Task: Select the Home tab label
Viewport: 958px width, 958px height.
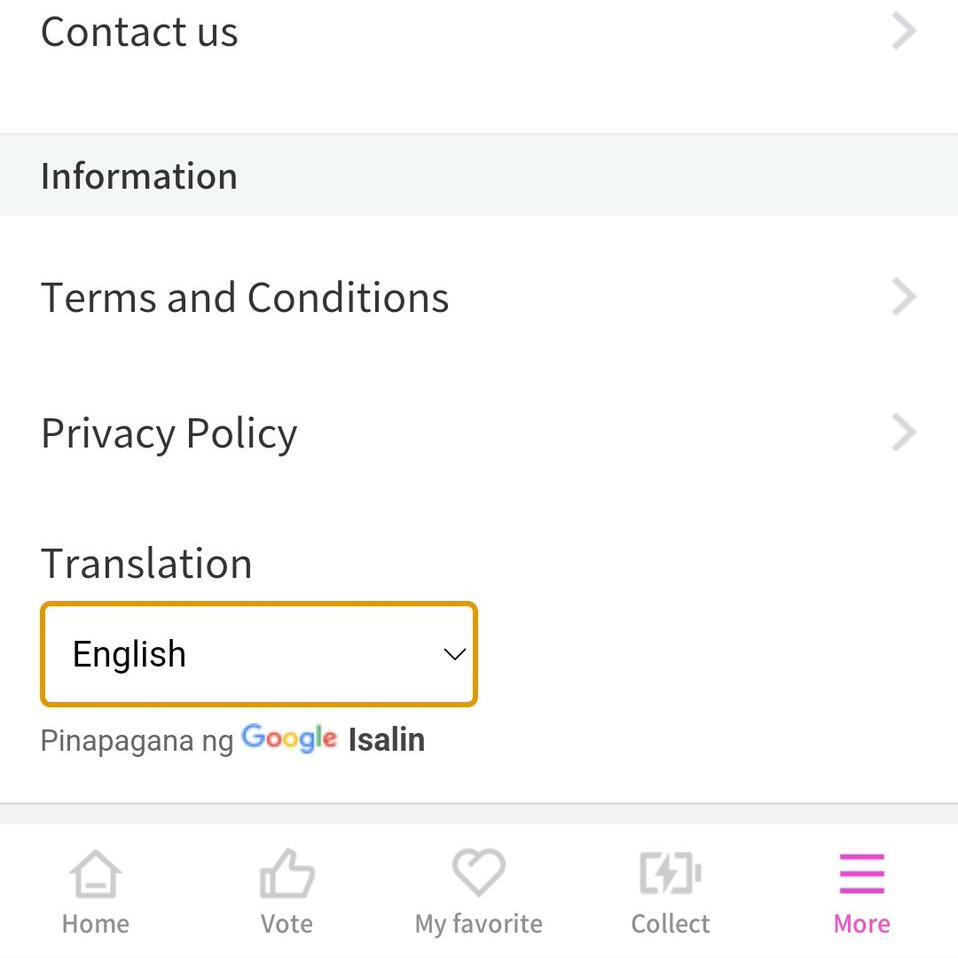Action: [95, 924]
